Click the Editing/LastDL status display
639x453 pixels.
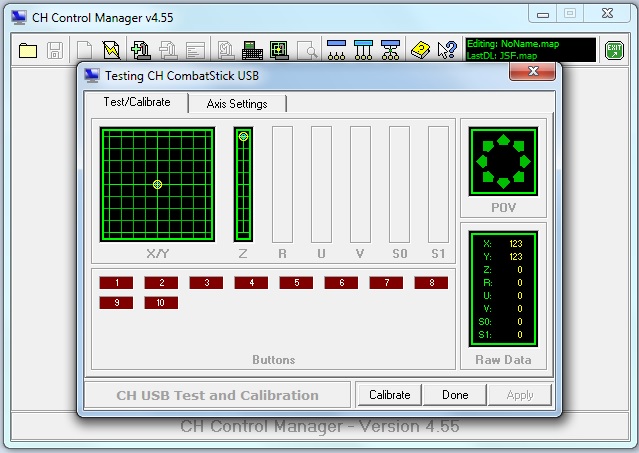531,50
